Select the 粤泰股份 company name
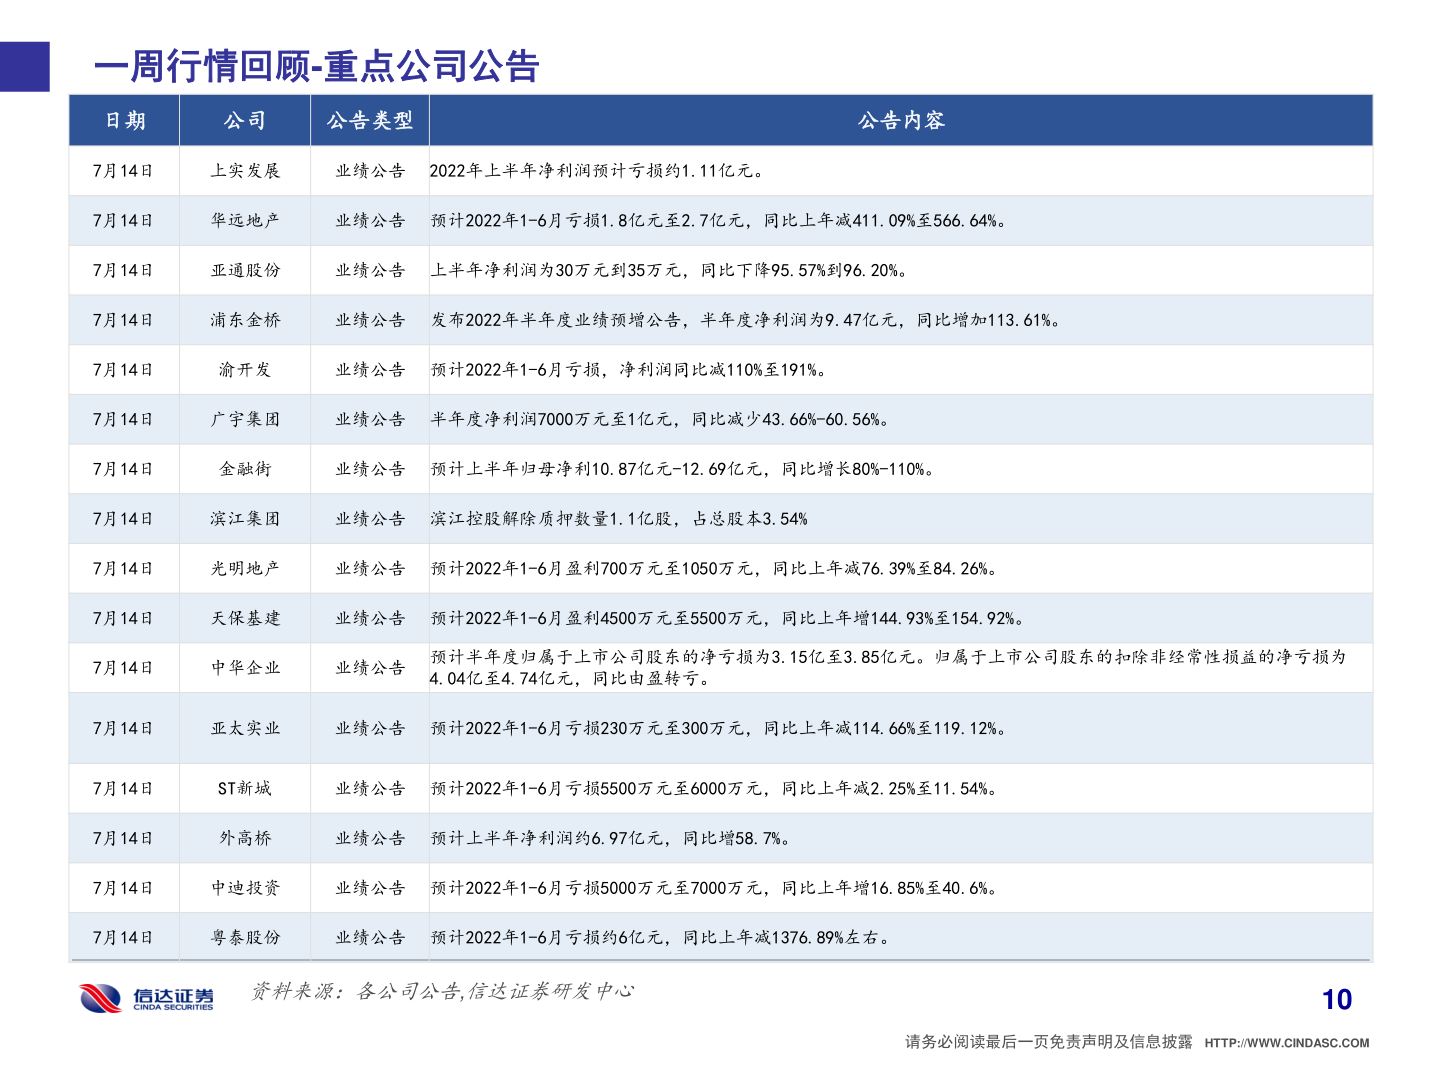1440x1080 pixels. (245, 937)
